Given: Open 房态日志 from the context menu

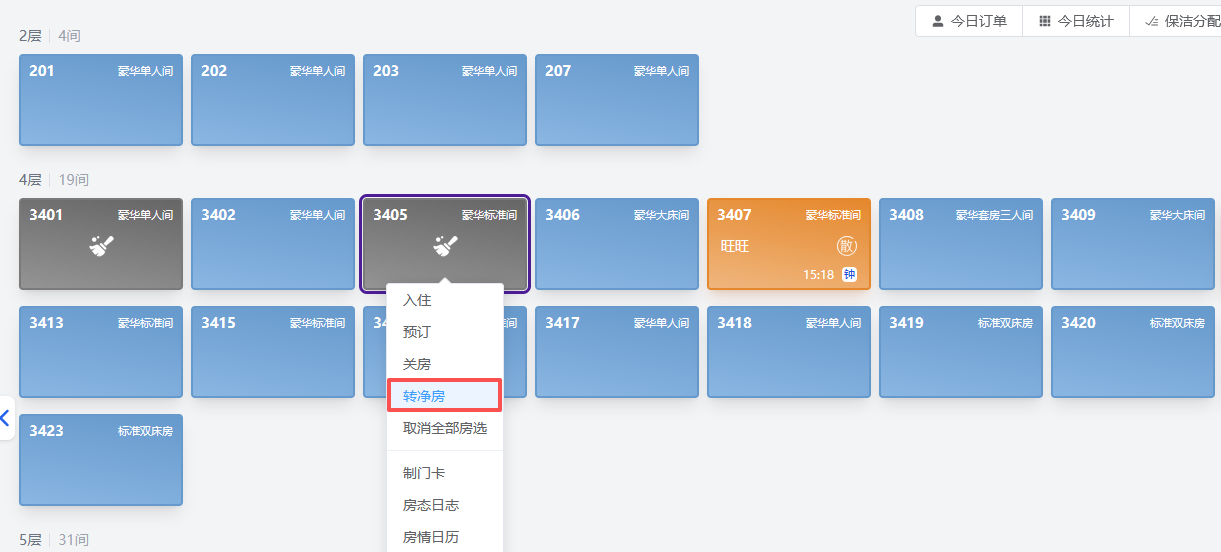Looking at the screenshot, I should (x=445, y=505).
